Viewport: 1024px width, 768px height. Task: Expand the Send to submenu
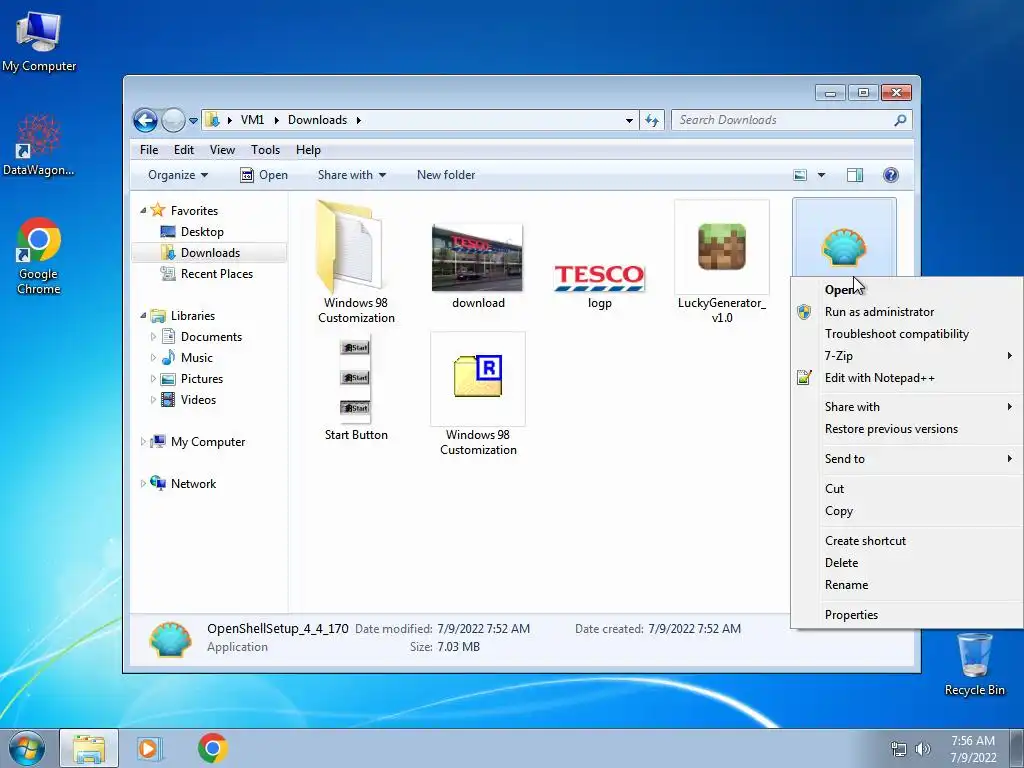(906, 459)
